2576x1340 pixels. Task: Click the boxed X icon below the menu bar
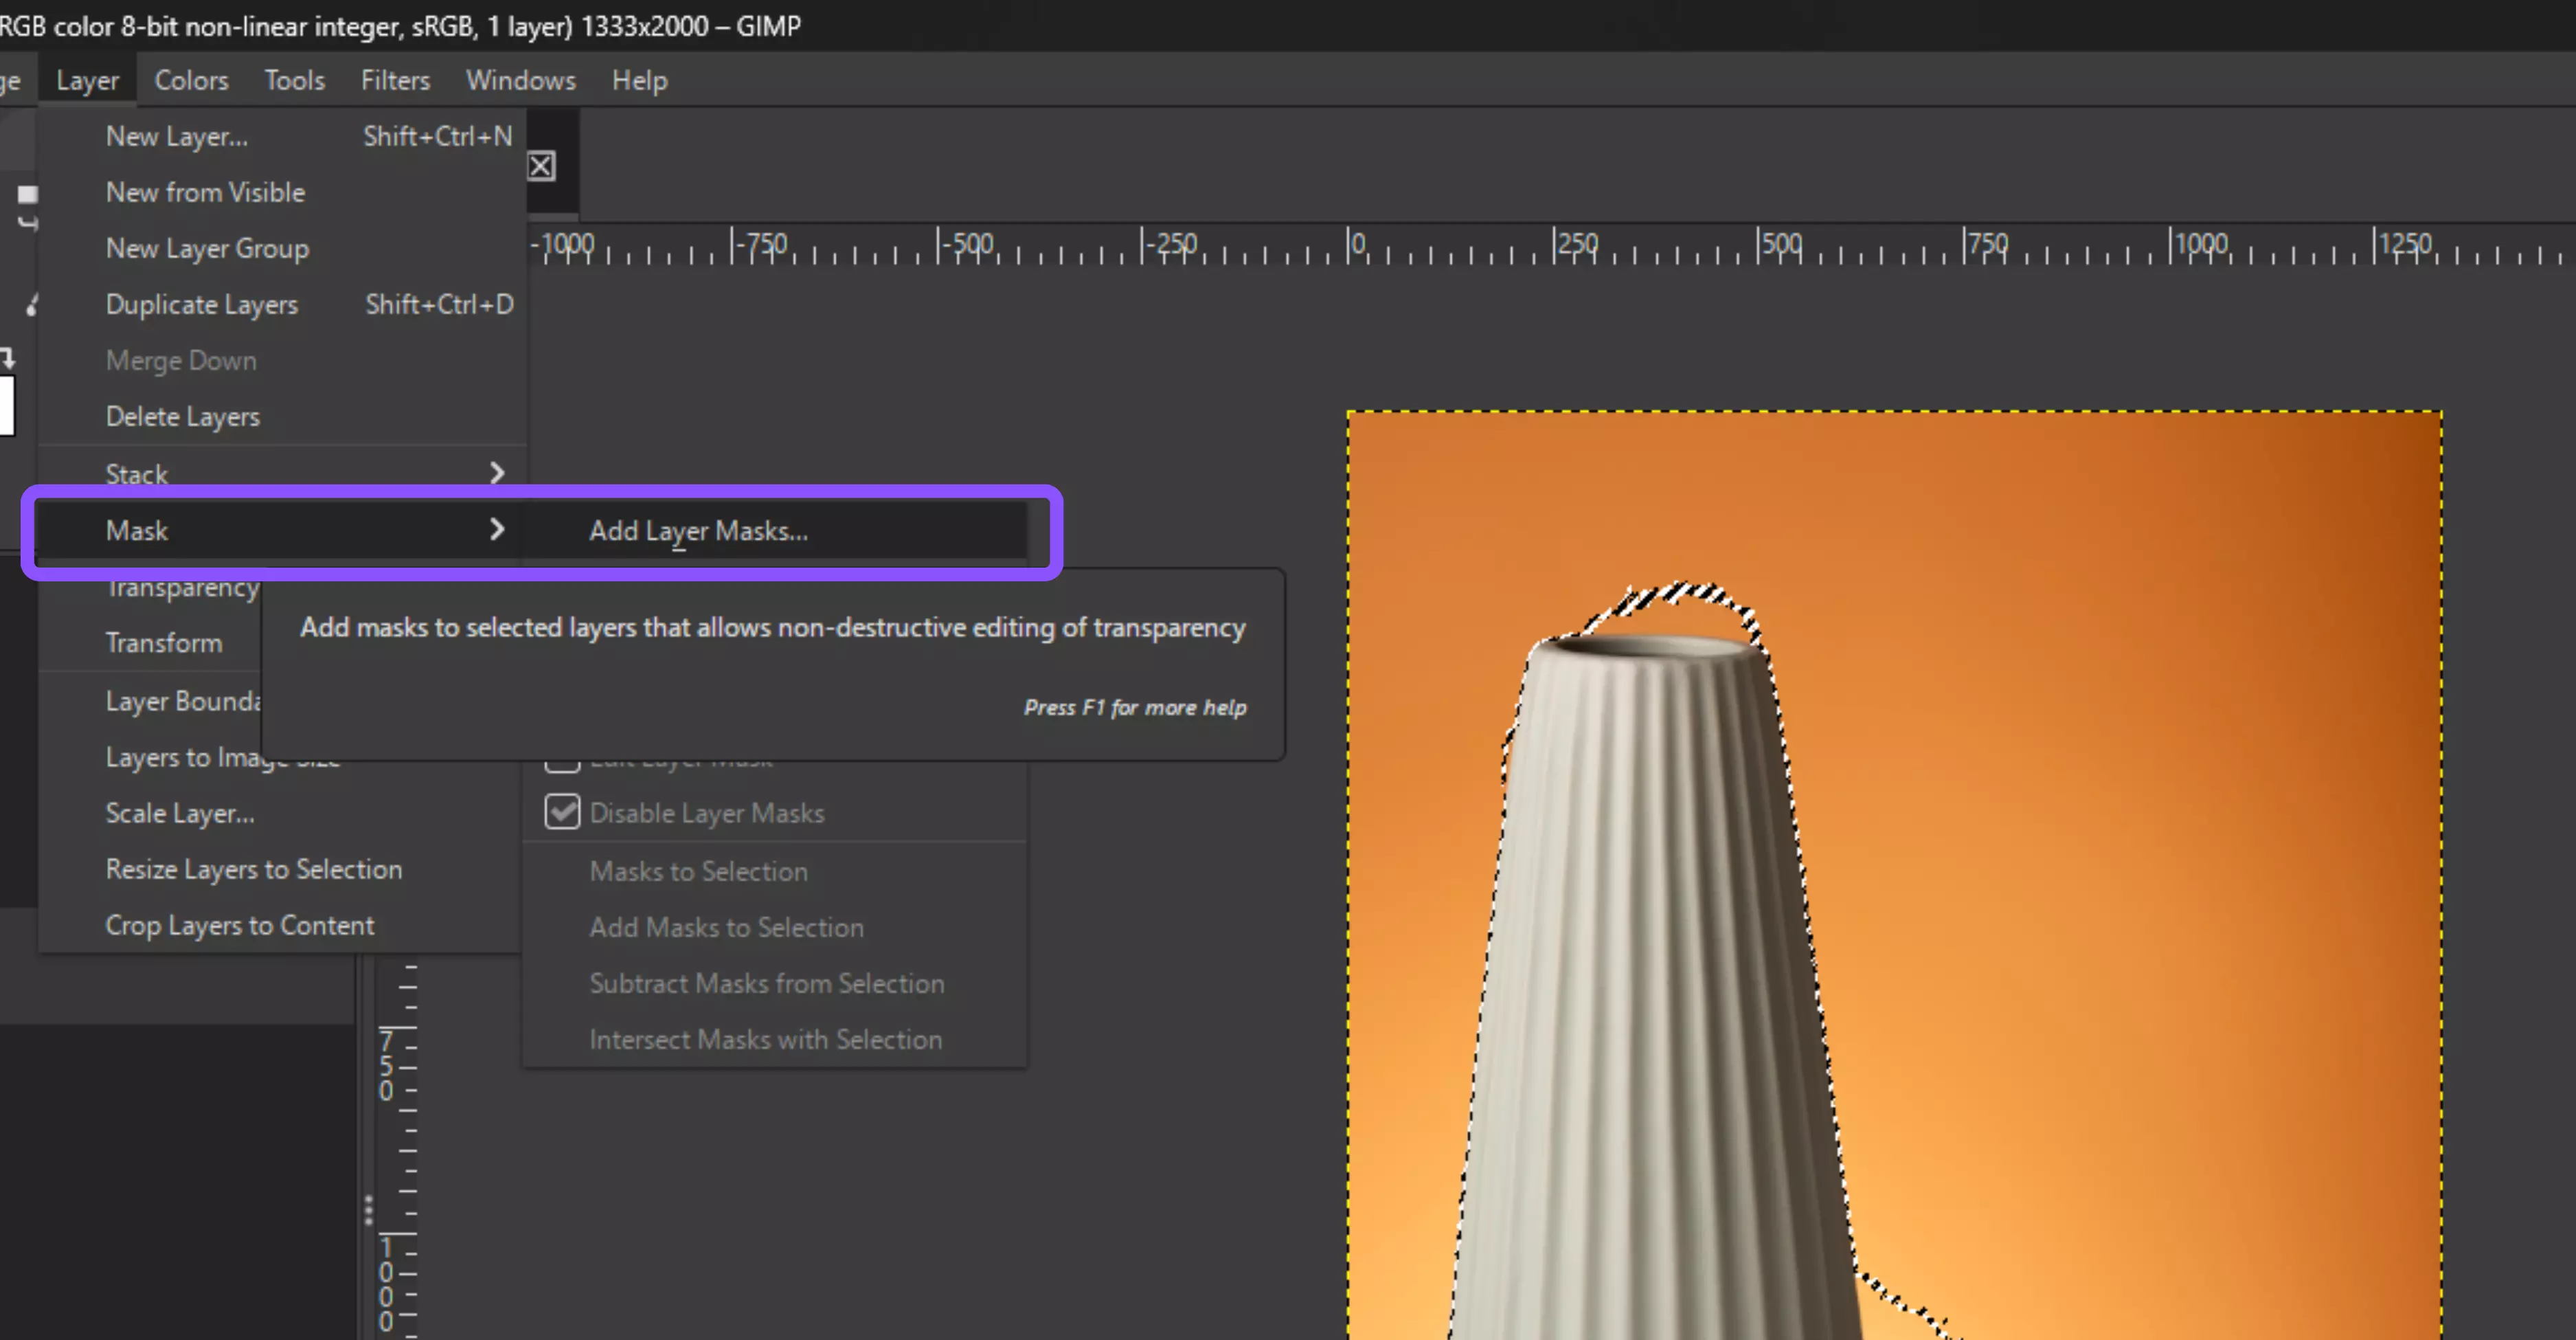pyautogui.click(x=542, y=165)
